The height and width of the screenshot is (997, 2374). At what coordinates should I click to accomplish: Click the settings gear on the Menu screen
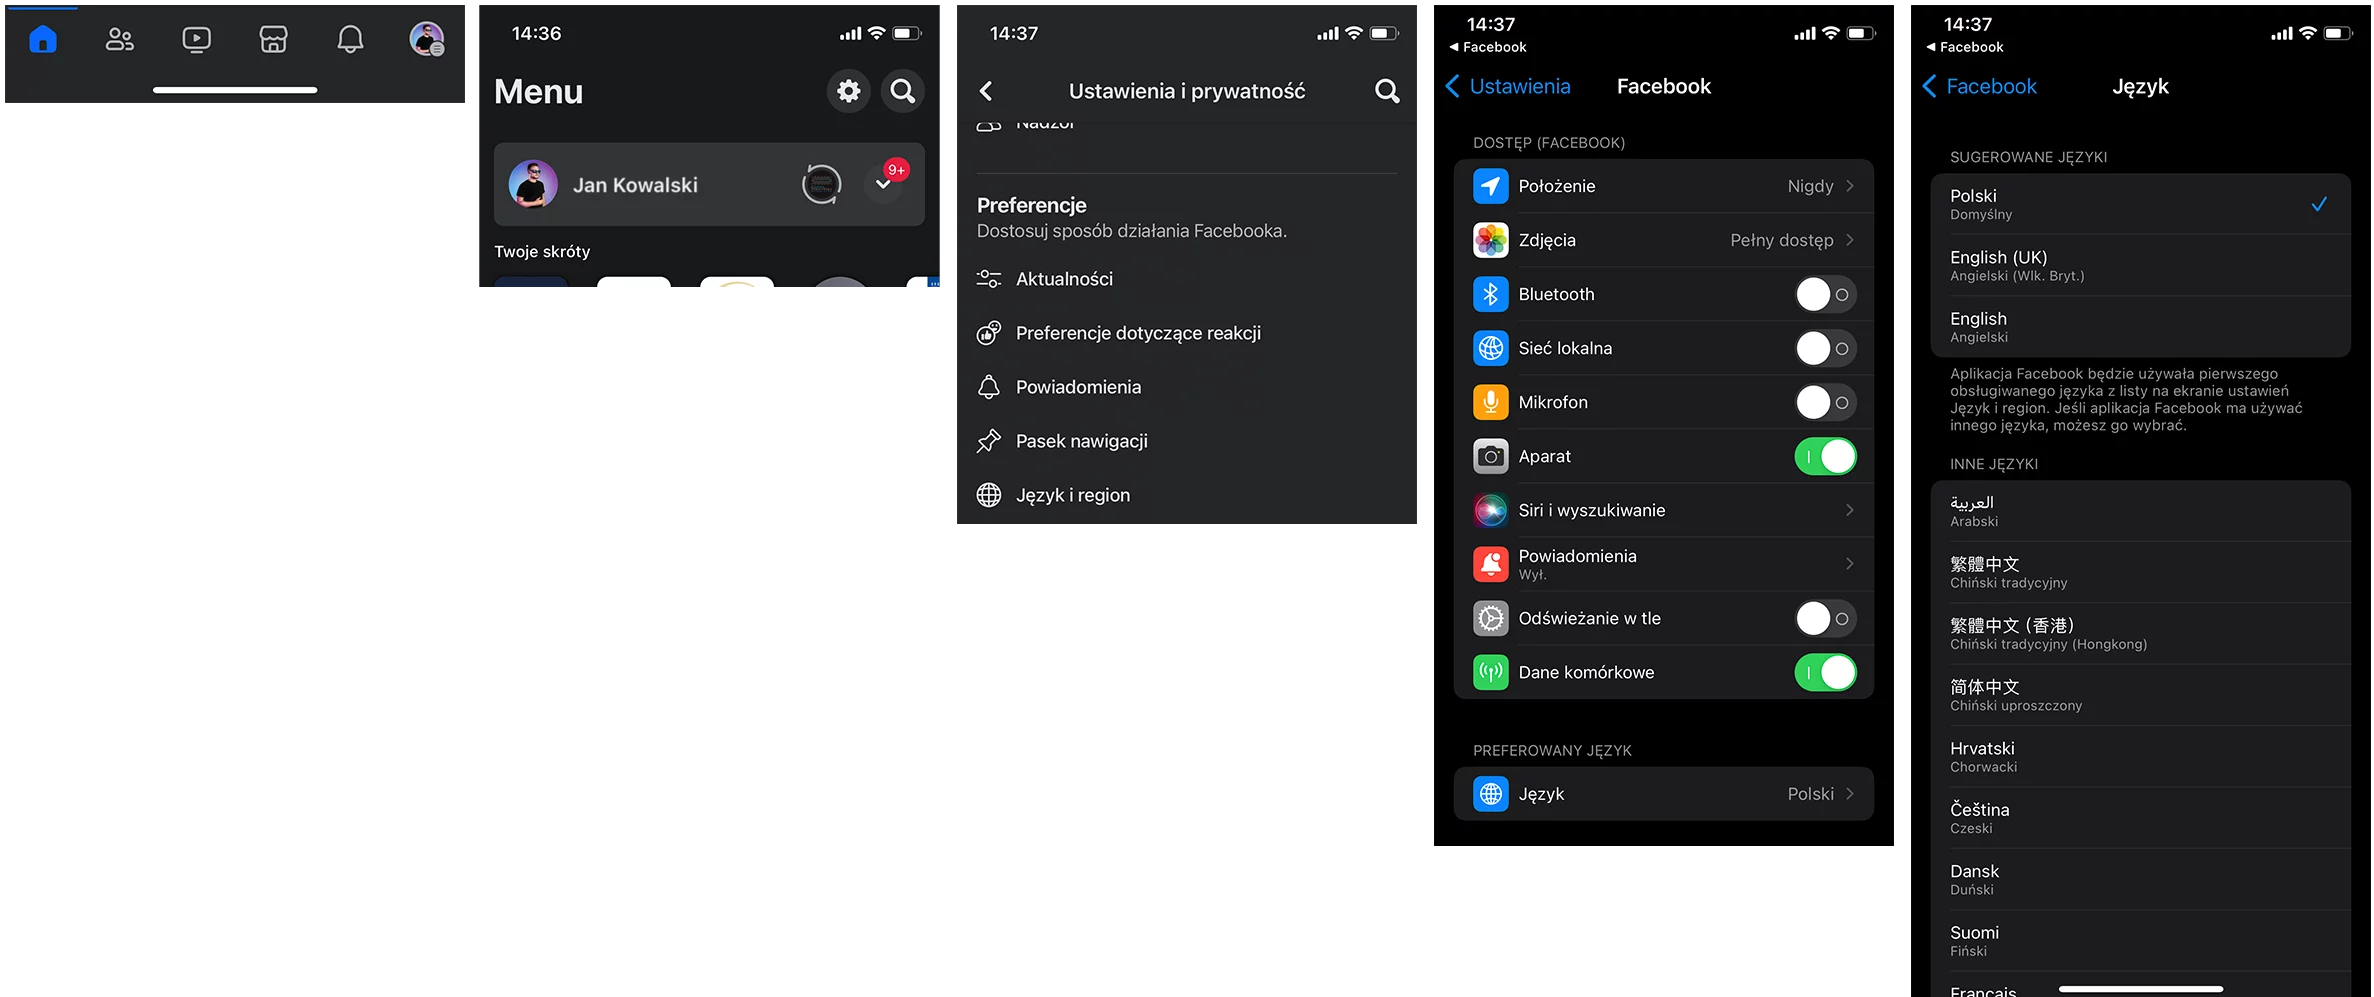point(847,91)
